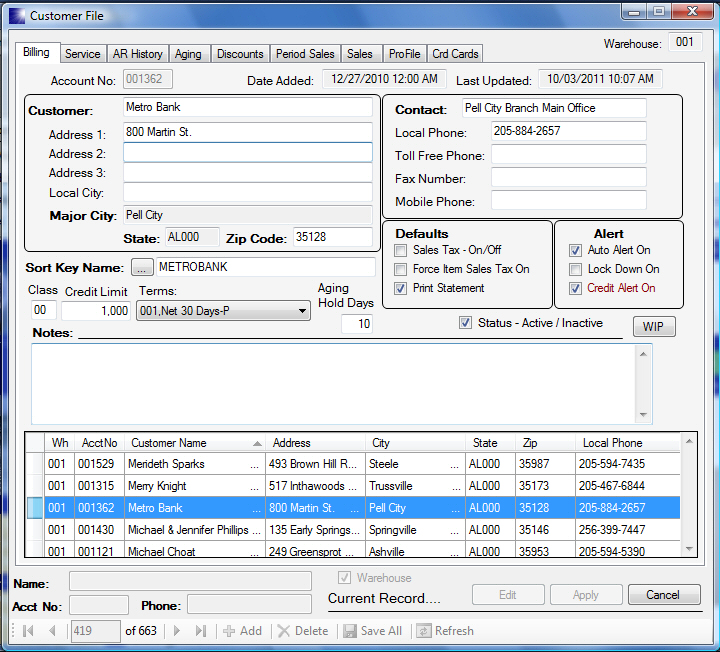Click the Customer name field
Screen dimensions: 720x652
(x=248, y=107)
